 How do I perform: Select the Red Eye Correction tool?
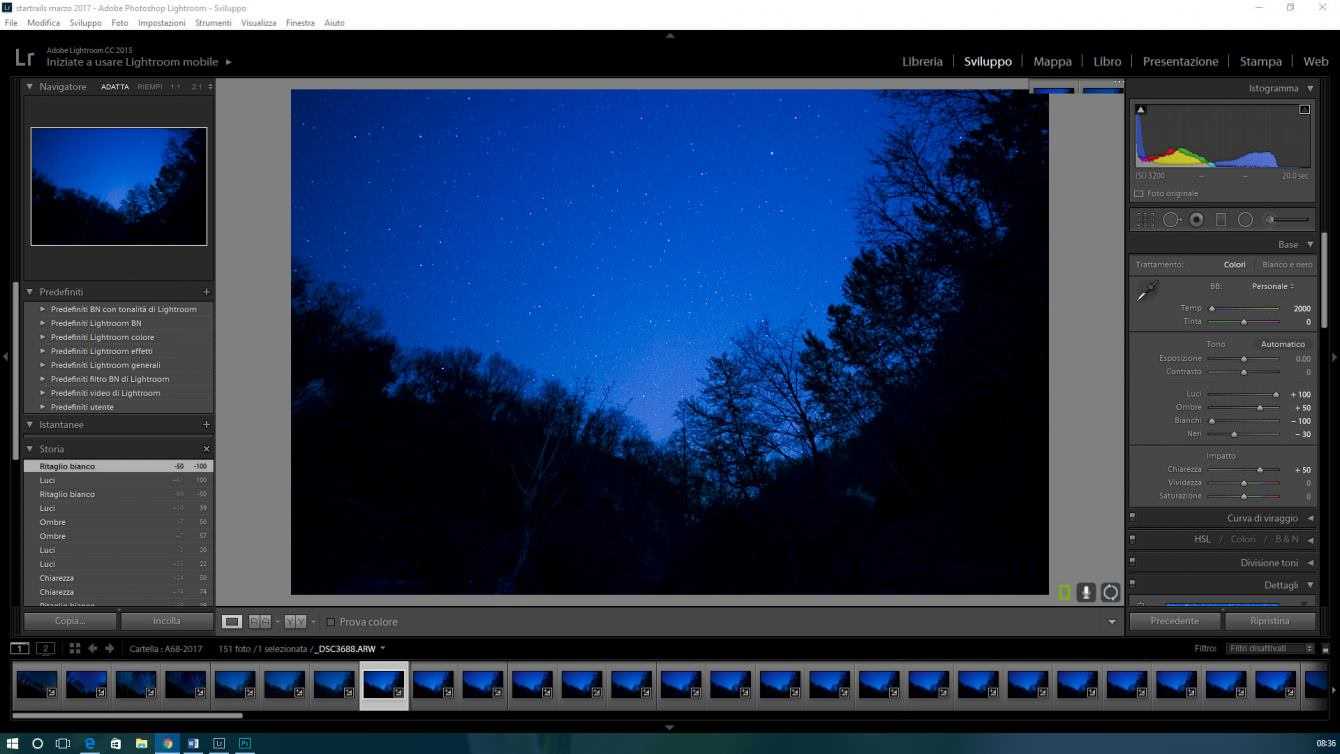pyautogui.click(x=1196, y=220)
